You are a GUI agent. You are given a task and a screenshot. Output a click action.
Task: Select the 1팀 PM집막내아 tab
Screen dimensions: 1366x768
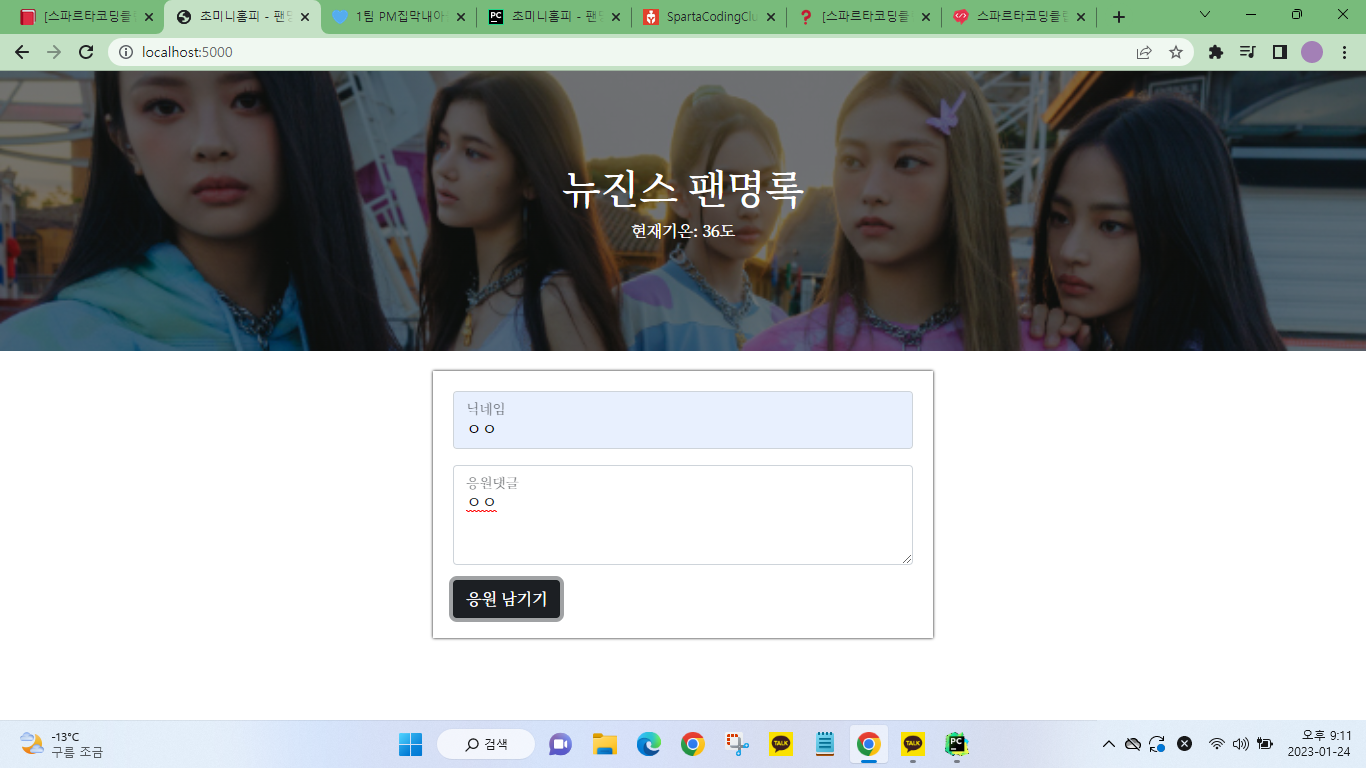point(398,17)
